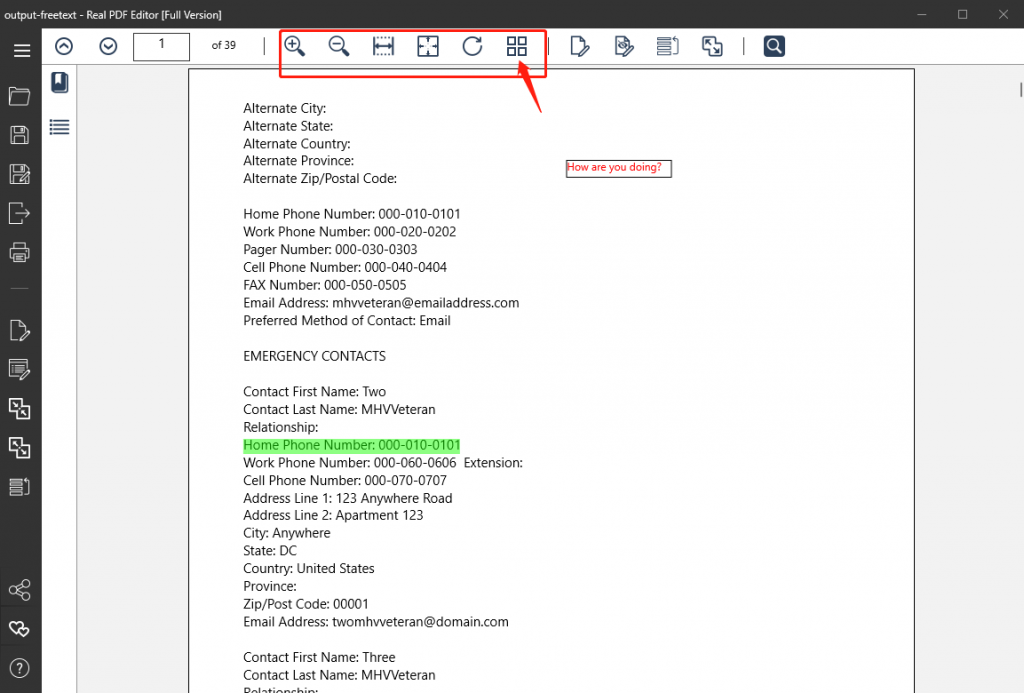Image resolution: width=1024 pixels, height=693 pixels.
Task: Open help with the question mark icon
Action: 20,668
